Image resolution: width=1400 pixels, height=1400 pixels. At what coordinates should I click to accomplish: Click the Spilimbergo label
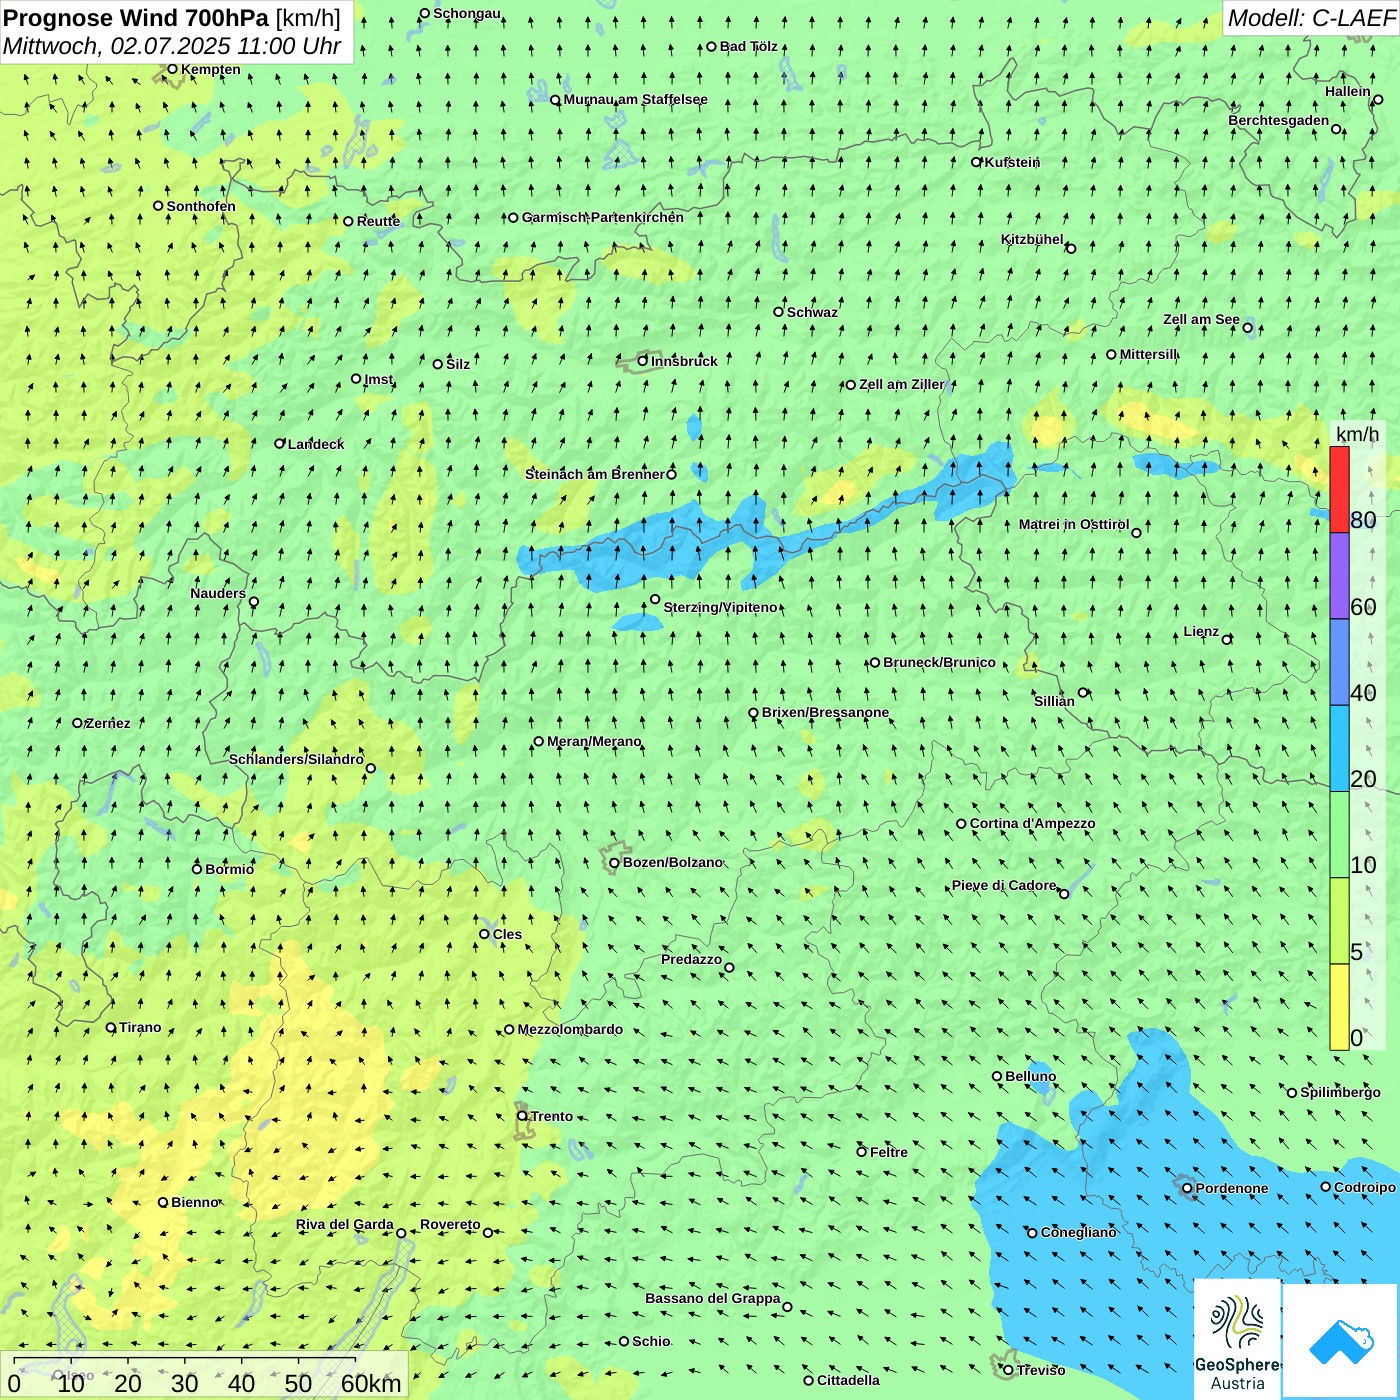(x=1340, y=1092)
